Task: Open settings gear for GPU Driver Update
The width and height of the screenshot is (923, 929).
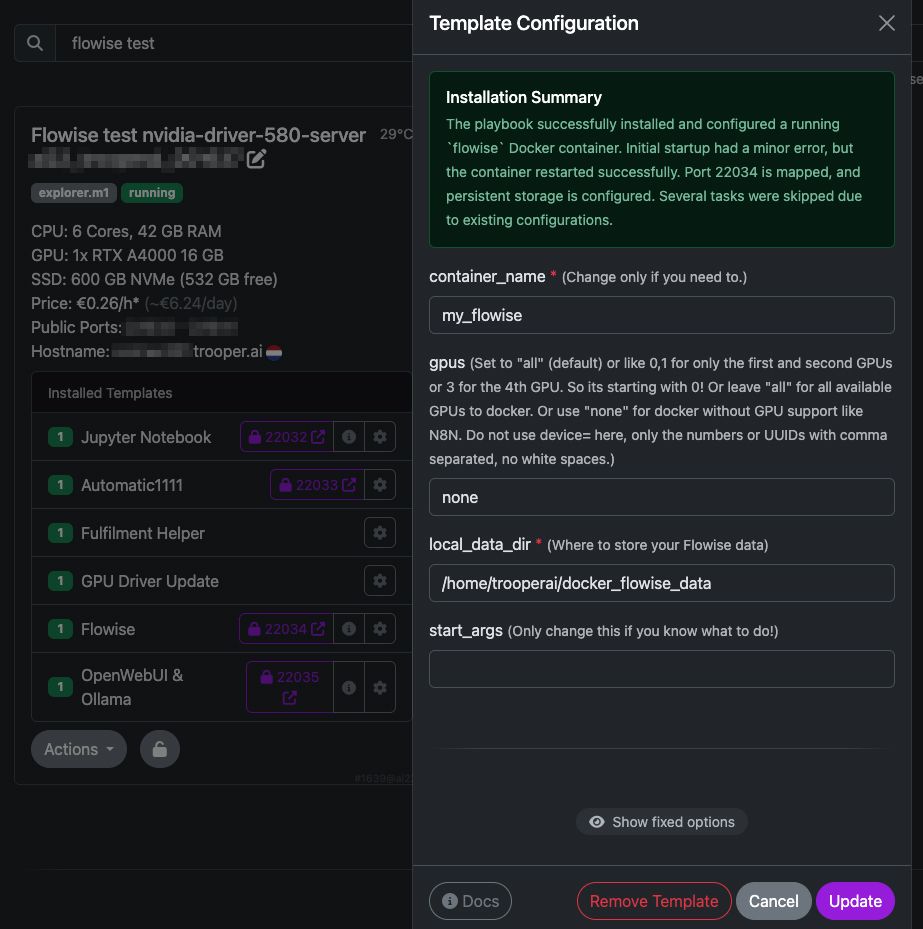Action: 380,580
